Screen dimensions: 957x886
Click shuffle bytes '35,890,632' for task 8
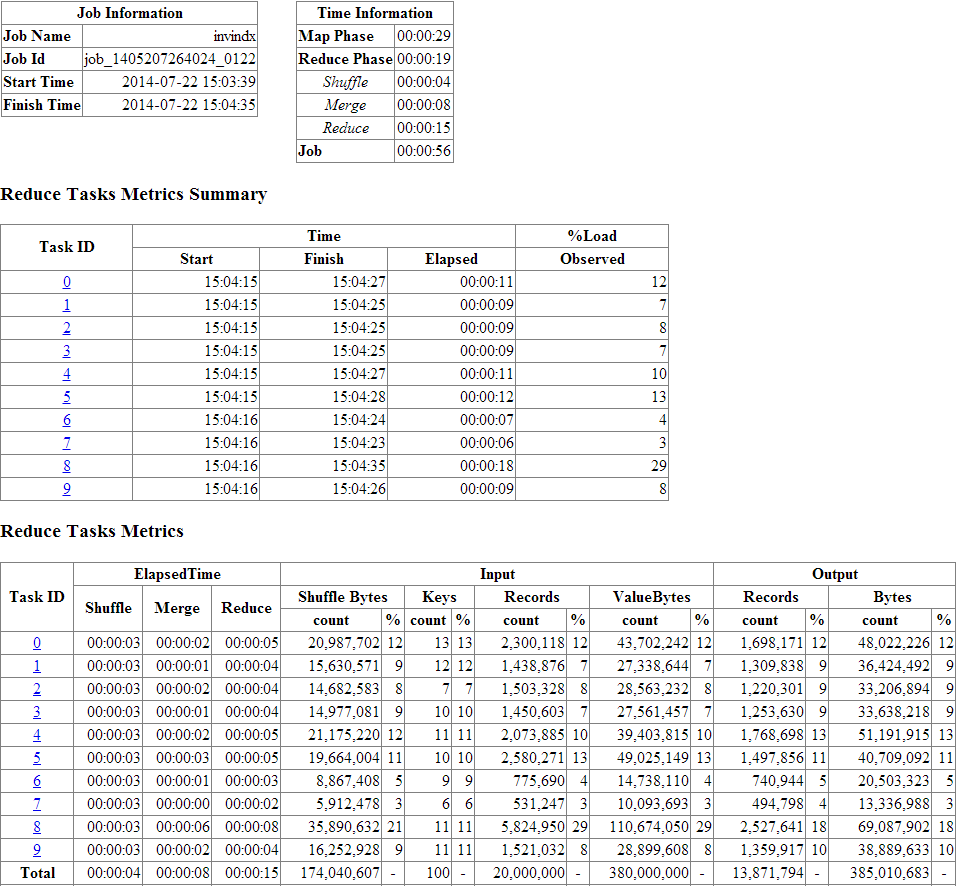[344, 827]
